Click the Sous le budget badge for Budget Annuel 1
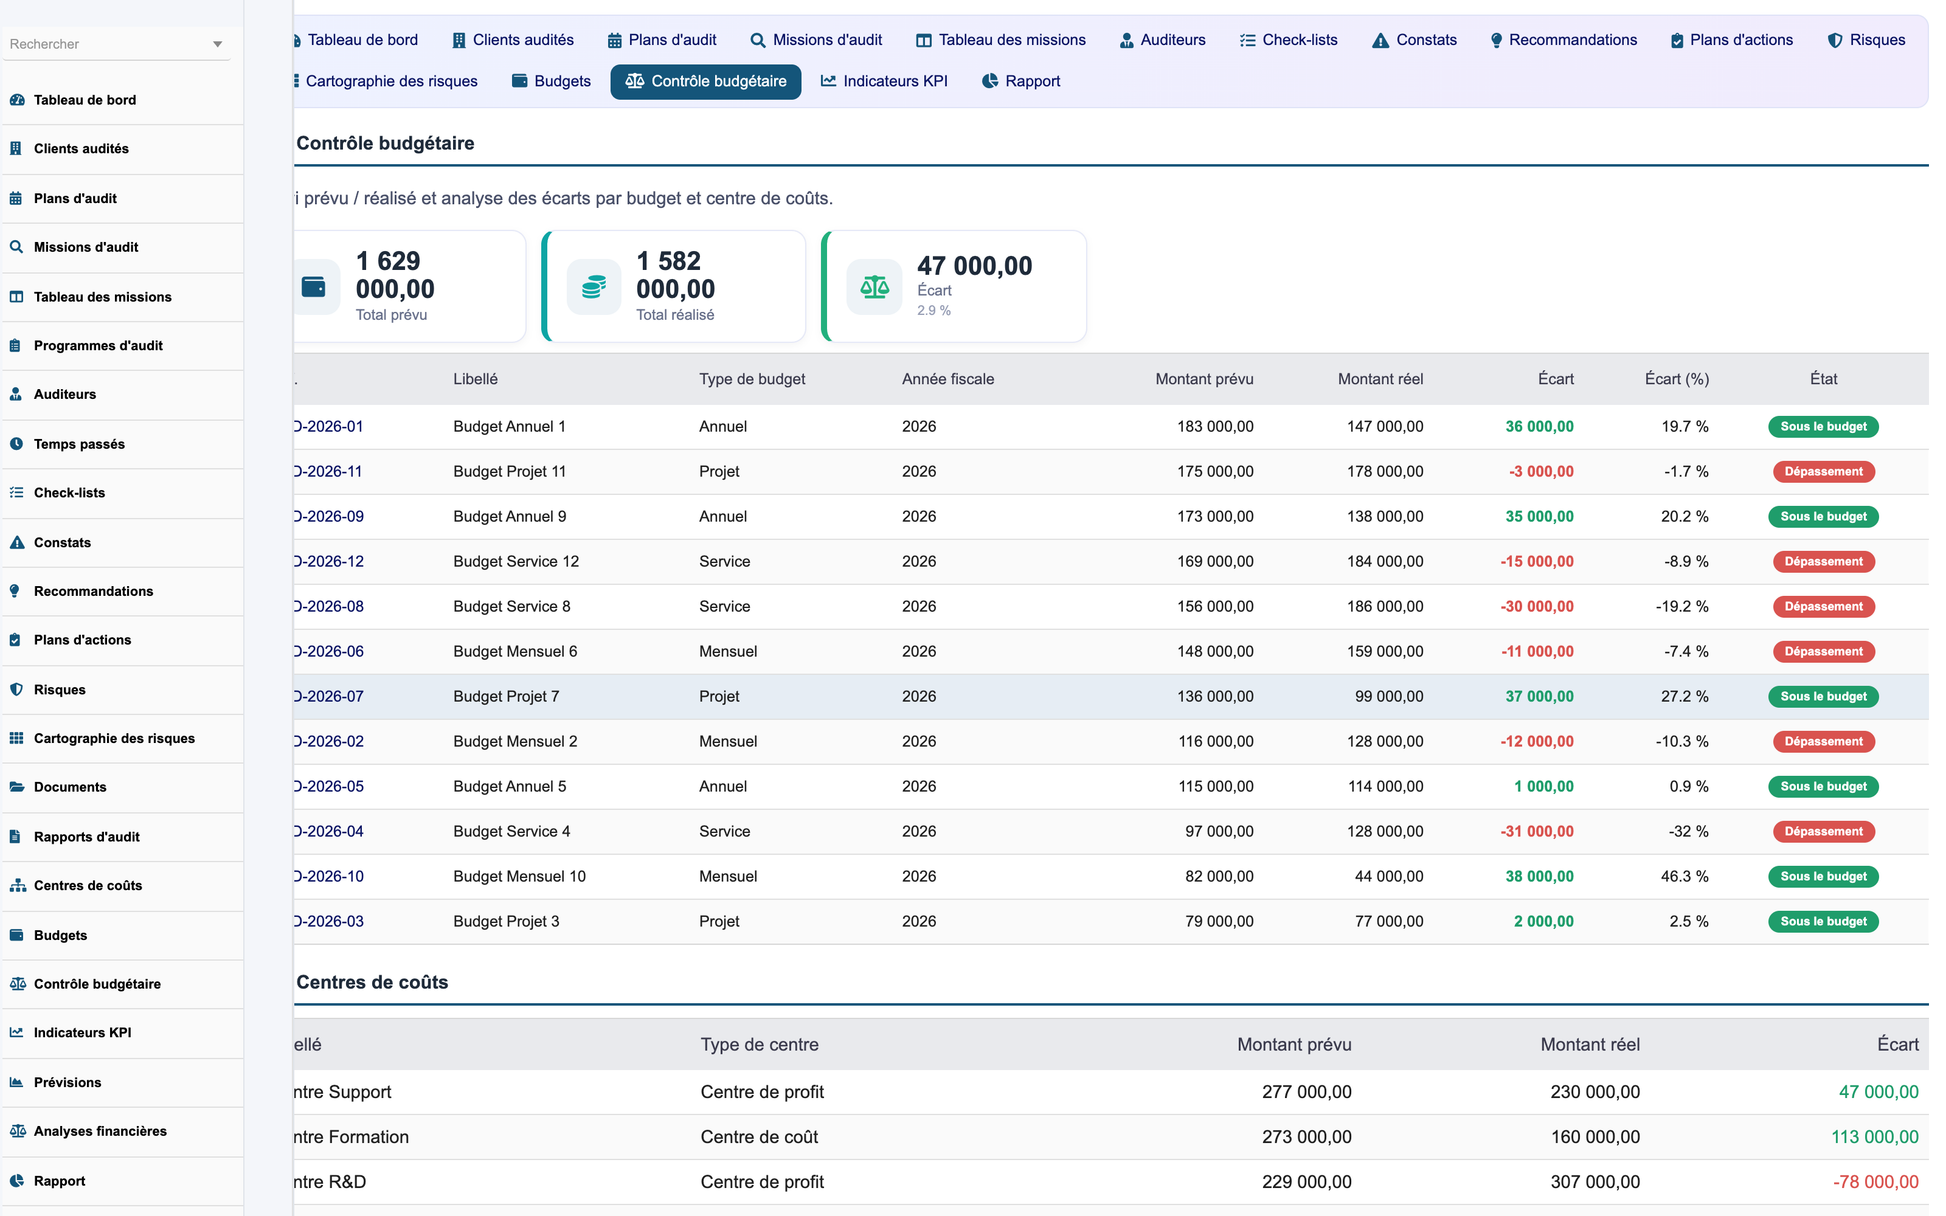The height and width of the screenshot is (1216, 1946). [x=1823, y=427]
